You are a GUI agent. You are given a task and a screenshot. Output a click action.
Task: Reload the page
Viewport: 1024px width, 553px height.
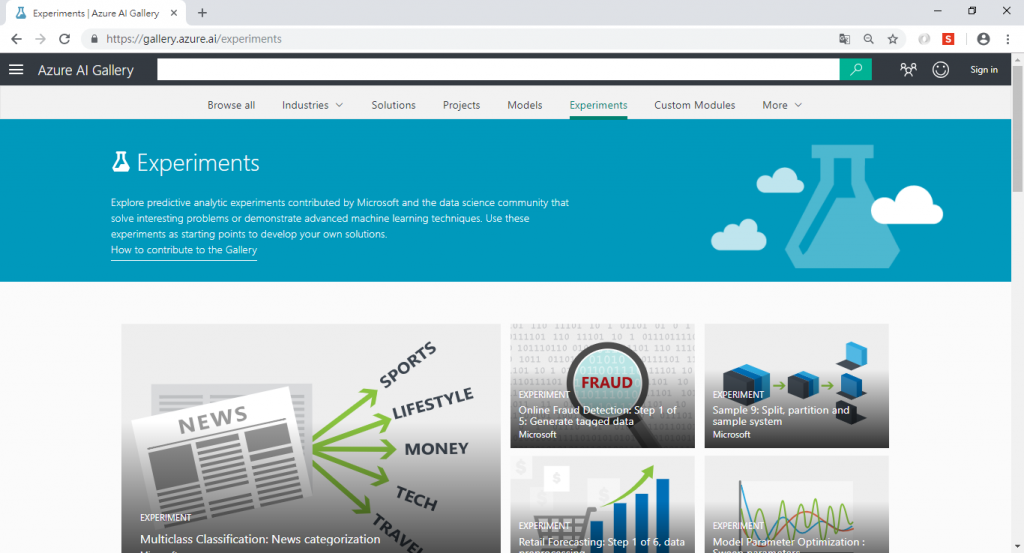point(65,39)
